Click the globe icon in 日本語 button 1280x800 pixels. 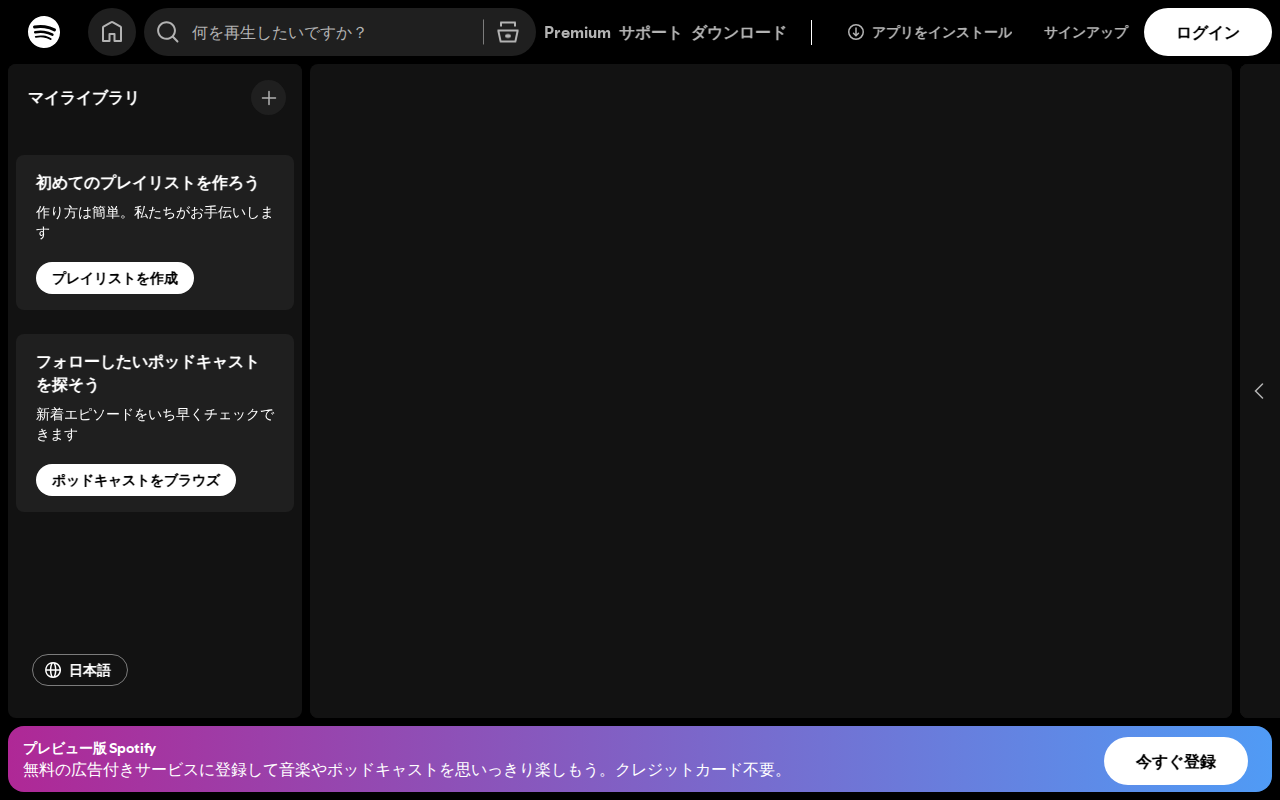[53, 670]
